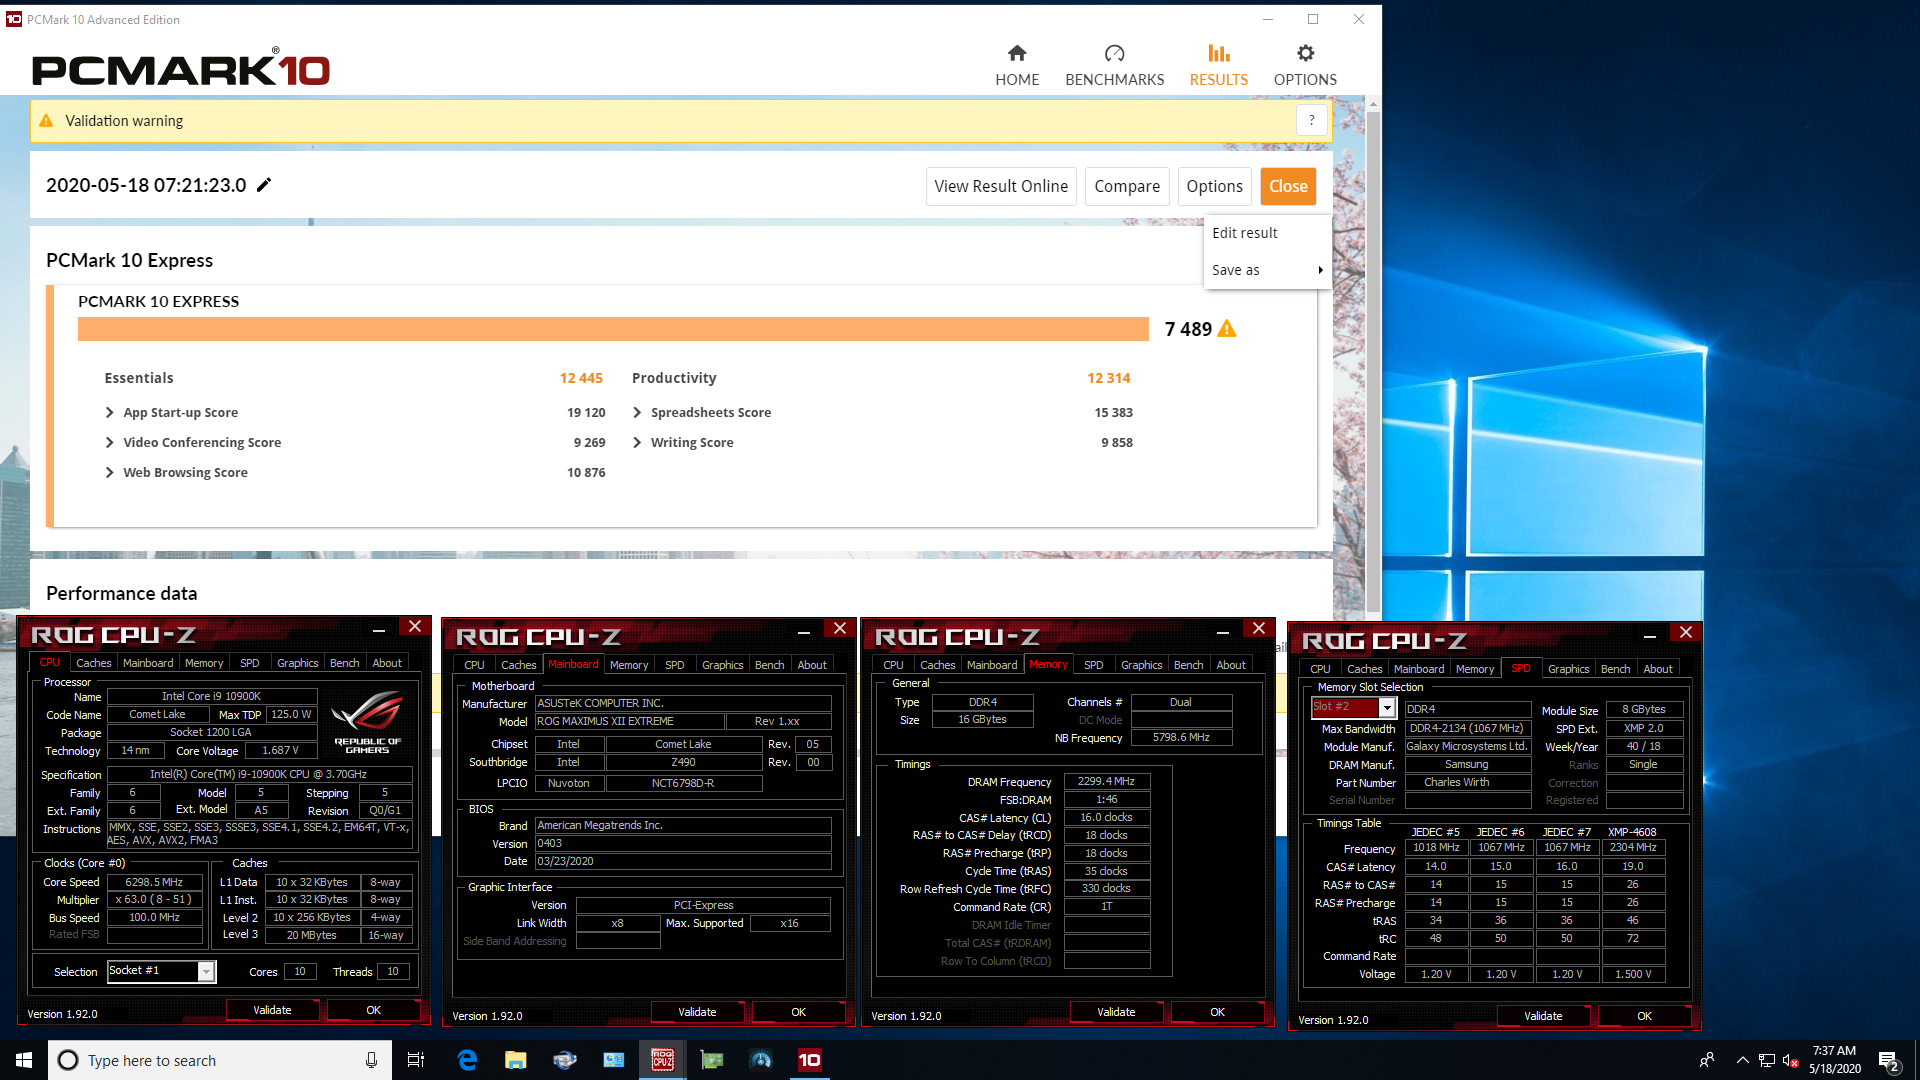Click Edit result in the Options menu
This screenshot has height=1080, width=1920.
point(1245,233)
